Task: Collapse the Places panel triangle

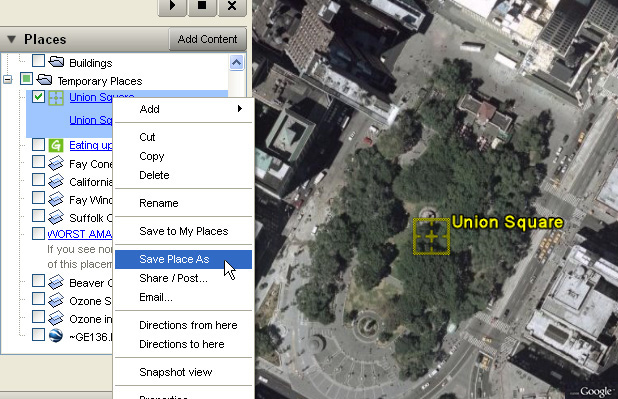Action: pos(11,39)
